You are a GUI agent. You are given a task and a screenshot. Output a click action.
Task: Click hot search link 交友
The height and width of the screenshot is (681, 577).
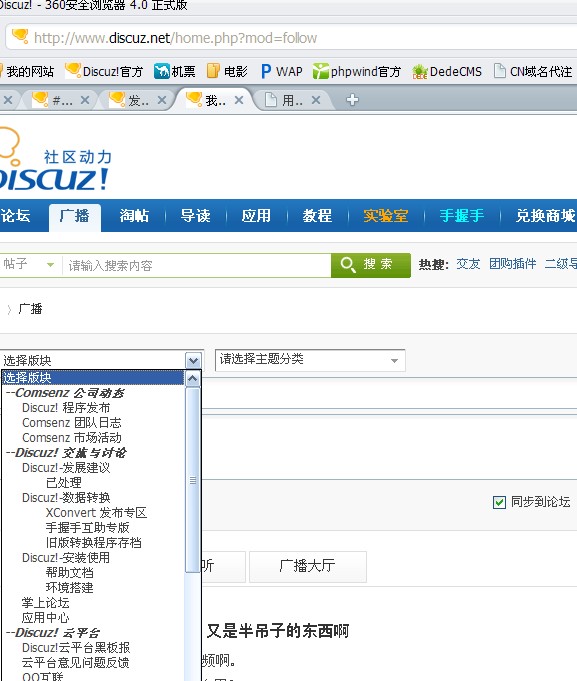click(468, 264)
